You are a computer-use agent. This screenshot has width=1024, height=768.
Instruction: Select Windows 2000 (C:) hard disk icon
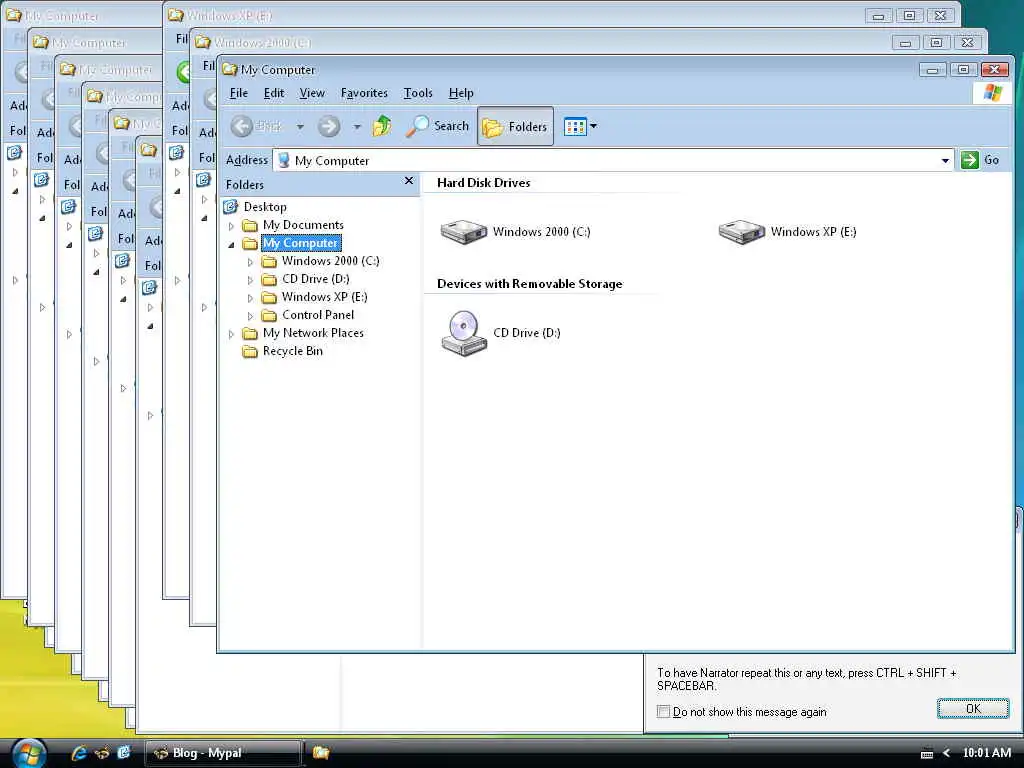tap(464, 232)
